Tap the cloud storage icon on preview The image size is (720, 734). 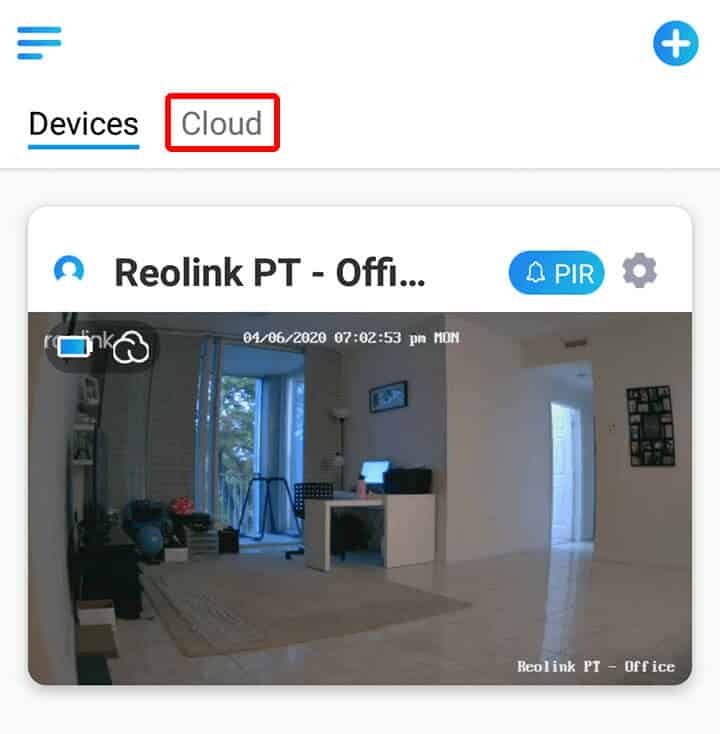(x=132, y=347)
